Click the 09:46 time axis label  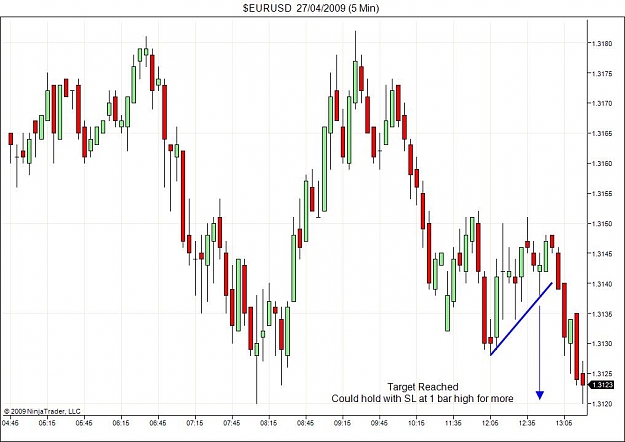tap(379, 423)
